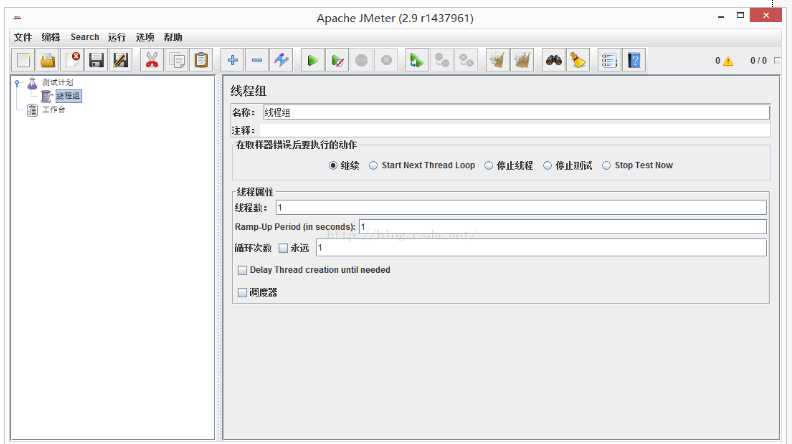The width and height of the screenshot is (792, 444).
Task: Open the 帮助 menu
Action: tap(173, 37)
